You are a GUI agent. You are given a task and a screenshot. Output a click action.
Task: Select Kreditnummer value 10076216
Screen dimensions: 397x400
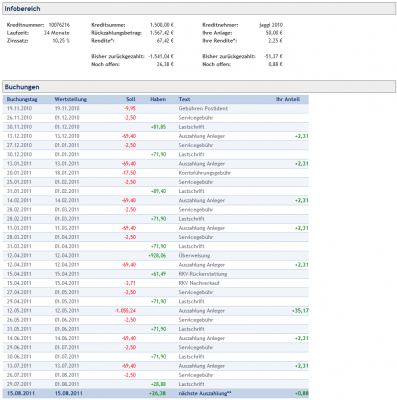[x=59, y=25]
